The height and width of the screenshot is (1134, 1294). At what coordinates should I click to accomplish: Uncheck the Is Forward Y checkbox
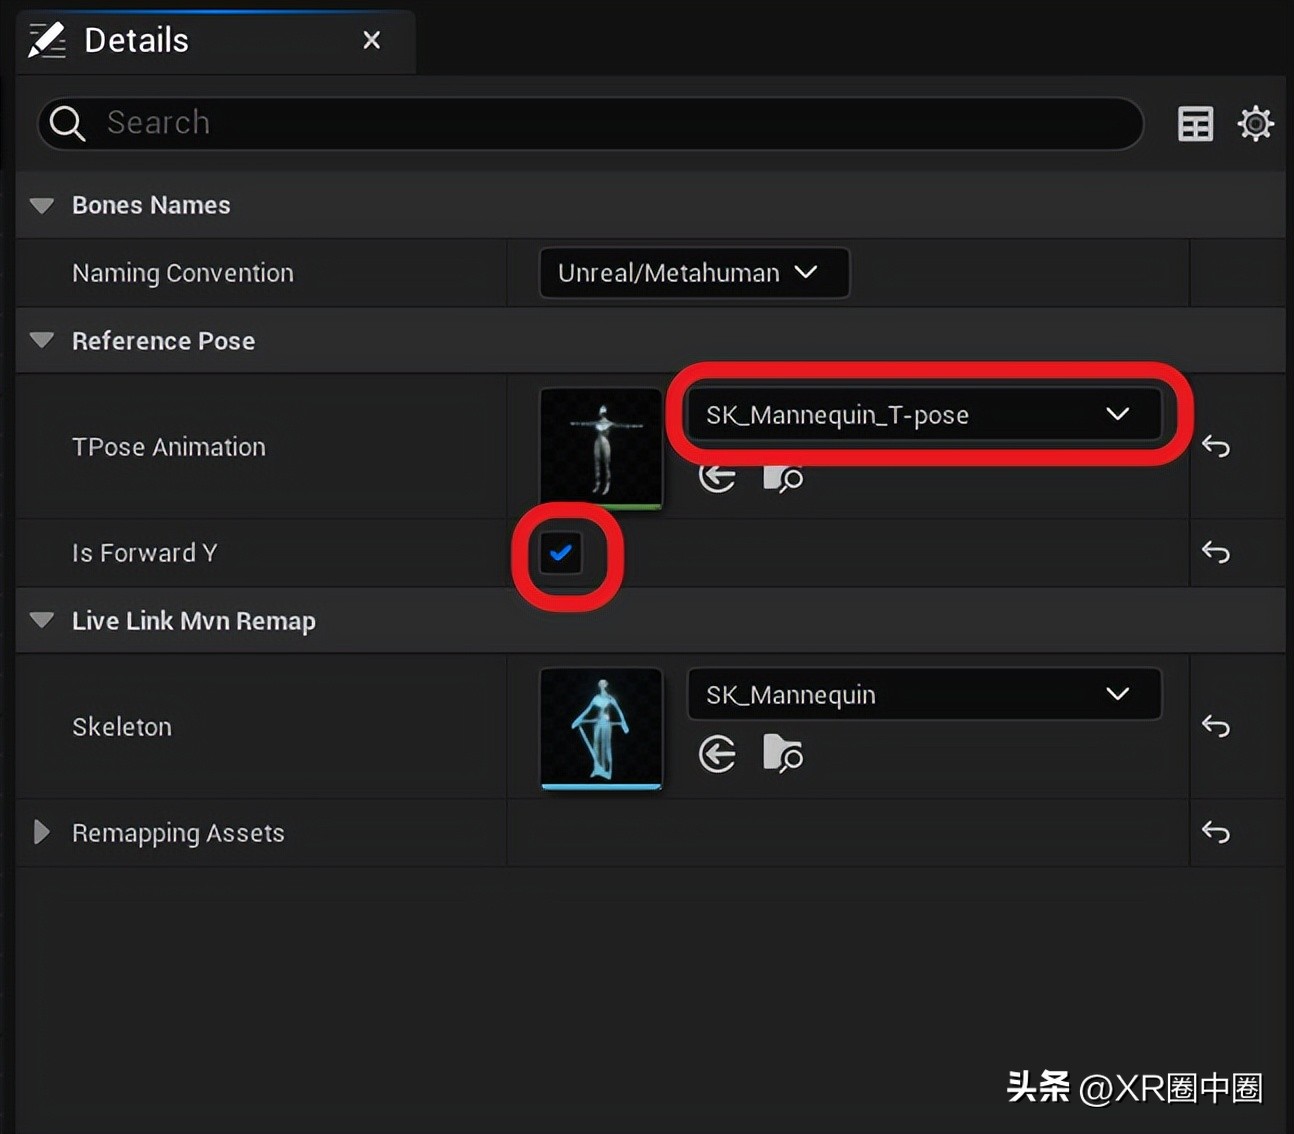click(561, 553)
